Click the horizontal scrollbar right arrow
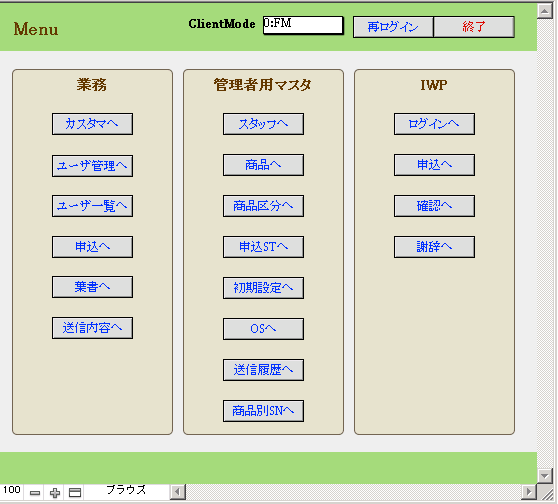558x504 pixels. (529, 492)
